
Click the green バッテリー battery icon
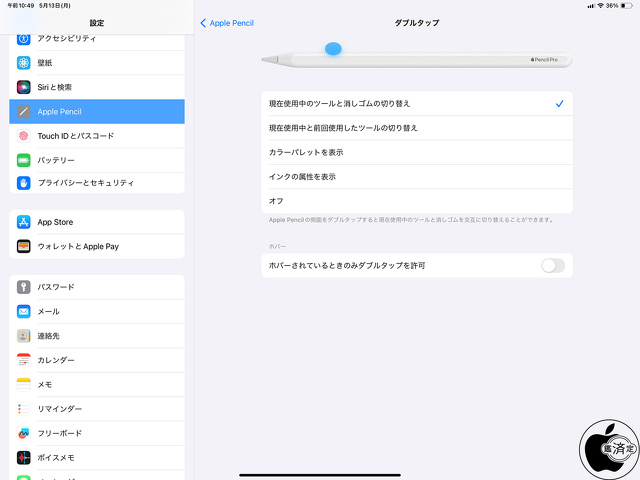tap(24, 160)
